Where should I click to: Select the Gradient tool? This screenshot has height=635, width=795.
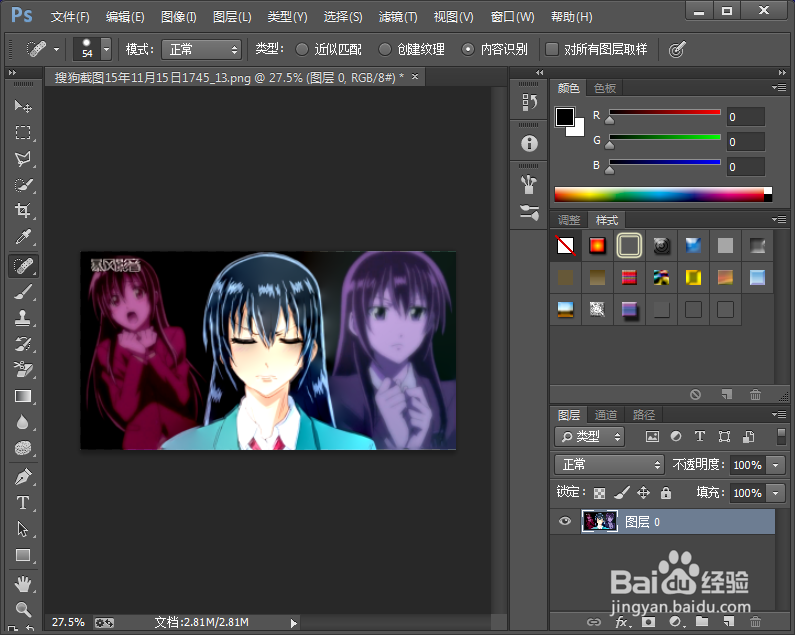click(23, 396)
